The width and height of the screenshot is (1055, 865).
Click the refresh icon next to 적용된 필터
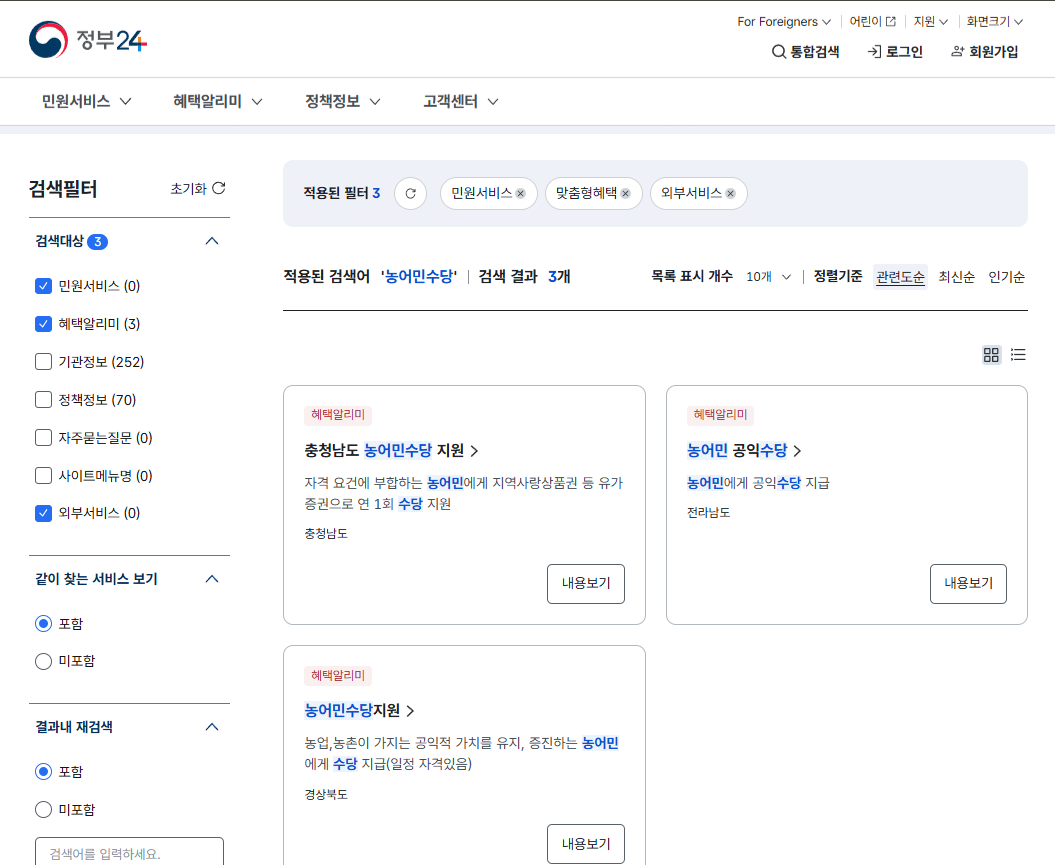pyautogui.click(x=410, y=193)
